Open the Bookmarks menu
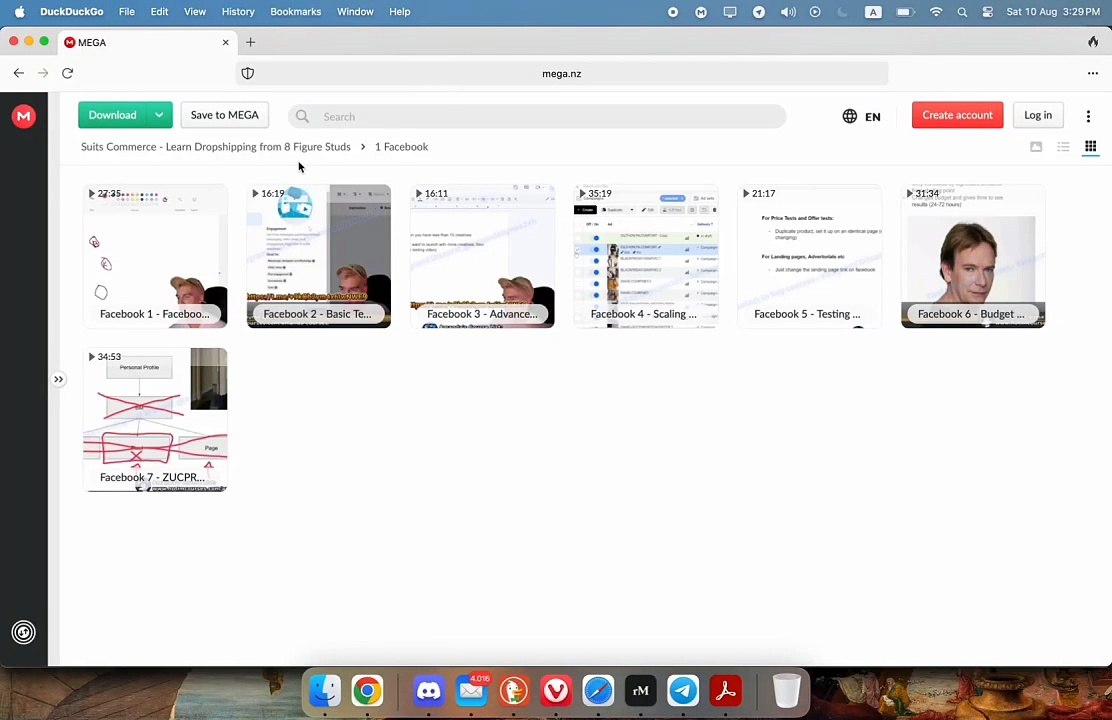This screenshot has height=720, width=1112. (x=296, y=11)
